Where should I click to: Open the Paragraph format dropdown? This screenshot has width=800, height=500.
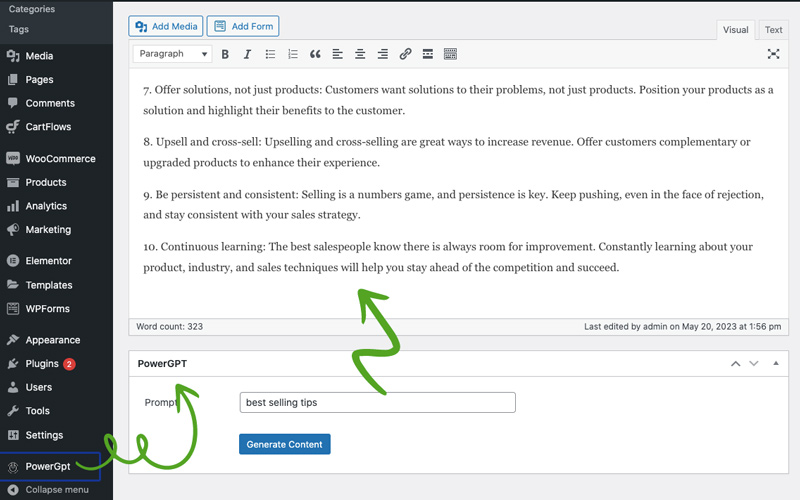point(174,54)
